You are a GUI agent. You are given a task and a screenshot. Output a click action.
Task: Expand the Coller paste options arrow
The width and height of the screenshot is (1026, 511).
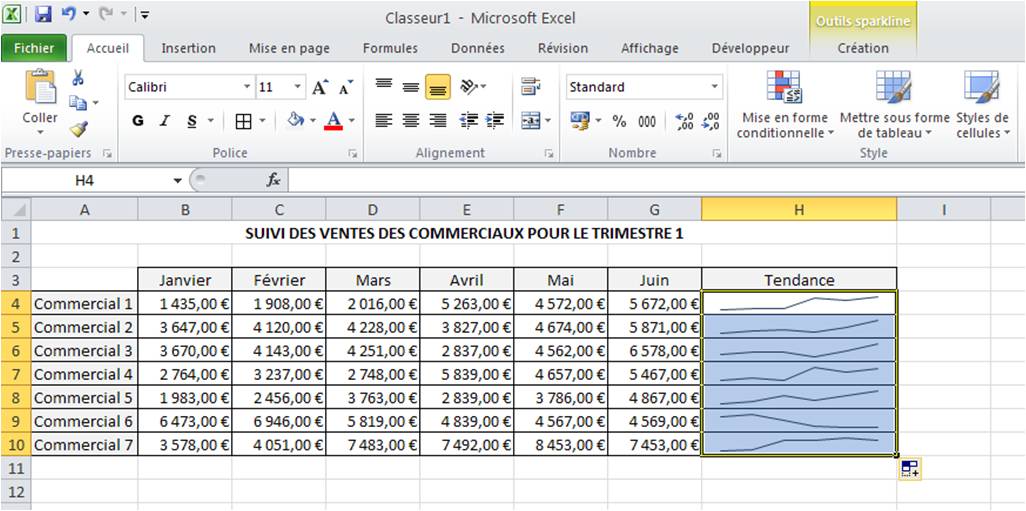pos(40,132)
